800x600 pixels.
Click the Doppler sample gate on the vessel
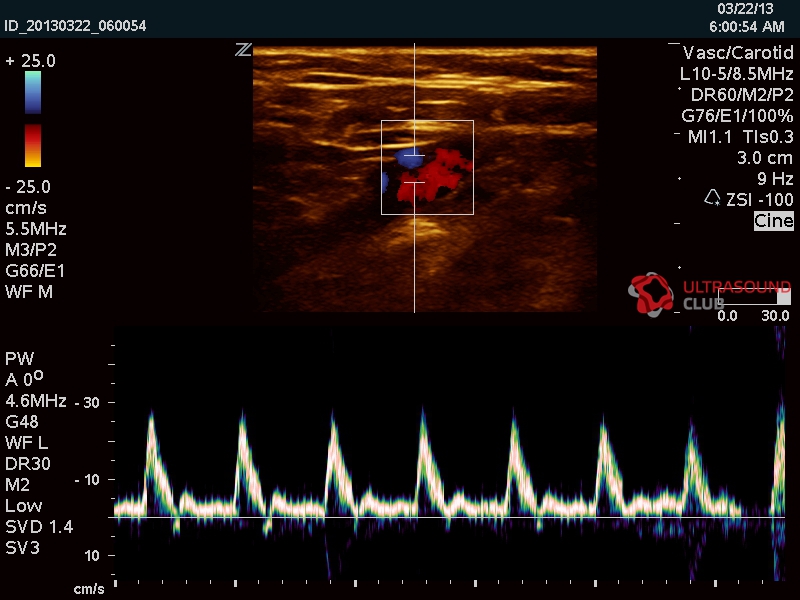[x=414, y=168]
